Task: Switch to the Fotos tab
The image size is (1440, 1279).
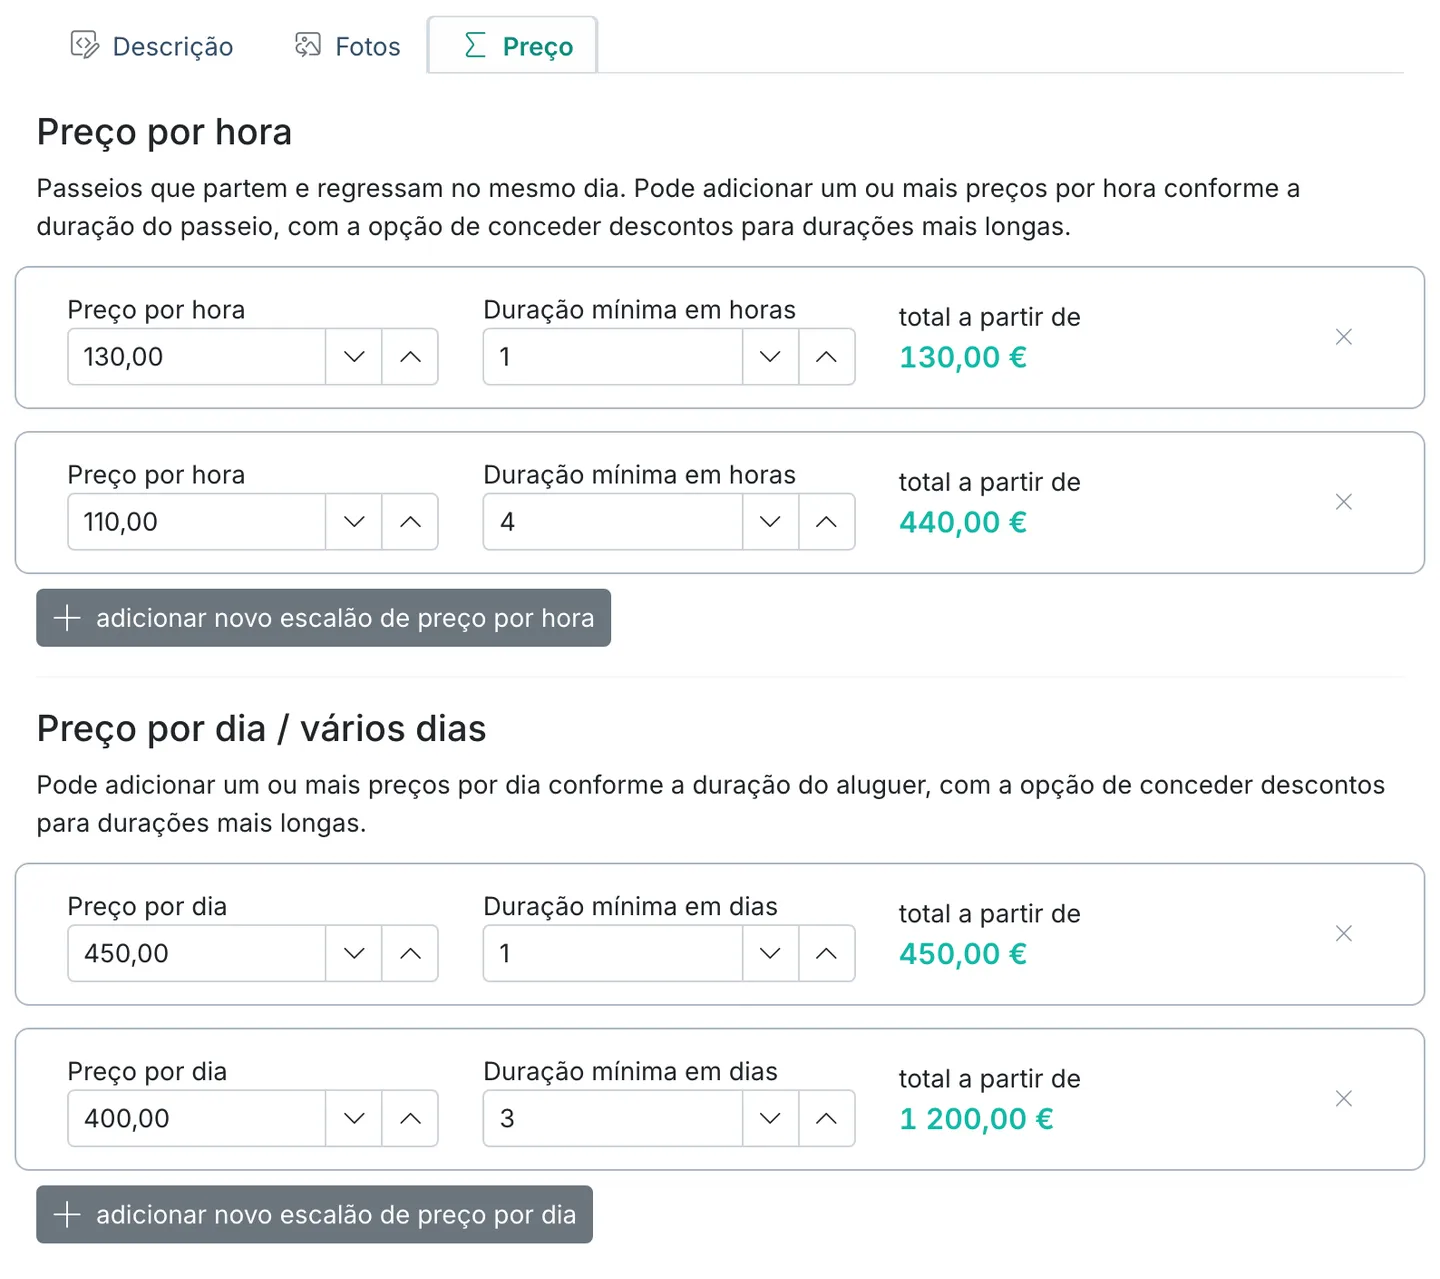Action: 348,46
